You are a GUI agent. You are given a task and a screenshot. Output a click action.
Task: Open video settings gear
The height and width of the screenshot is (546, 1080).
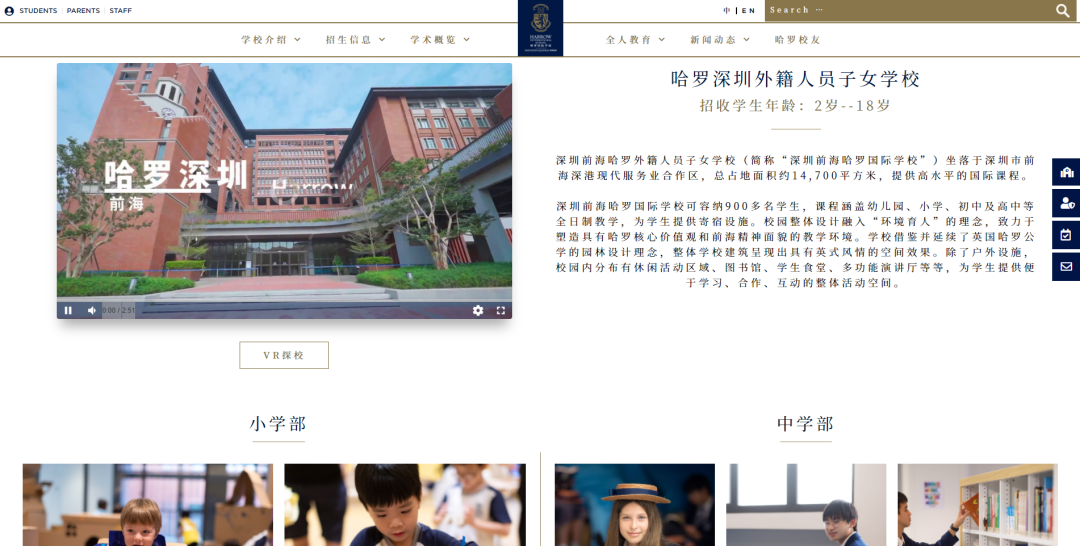[x=478, y=310]
